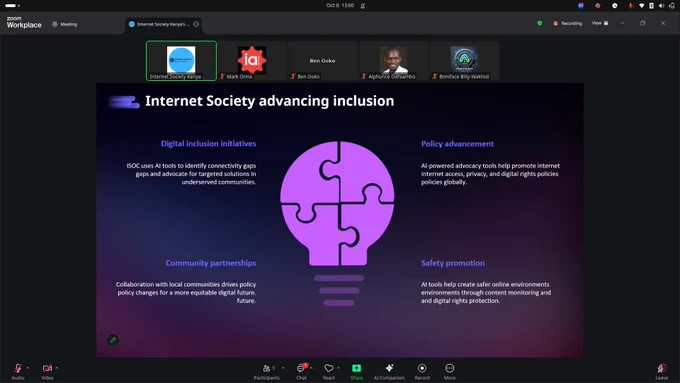680x383 pixels.
Task: Open the system volume speaker icon
Action: 661,6
